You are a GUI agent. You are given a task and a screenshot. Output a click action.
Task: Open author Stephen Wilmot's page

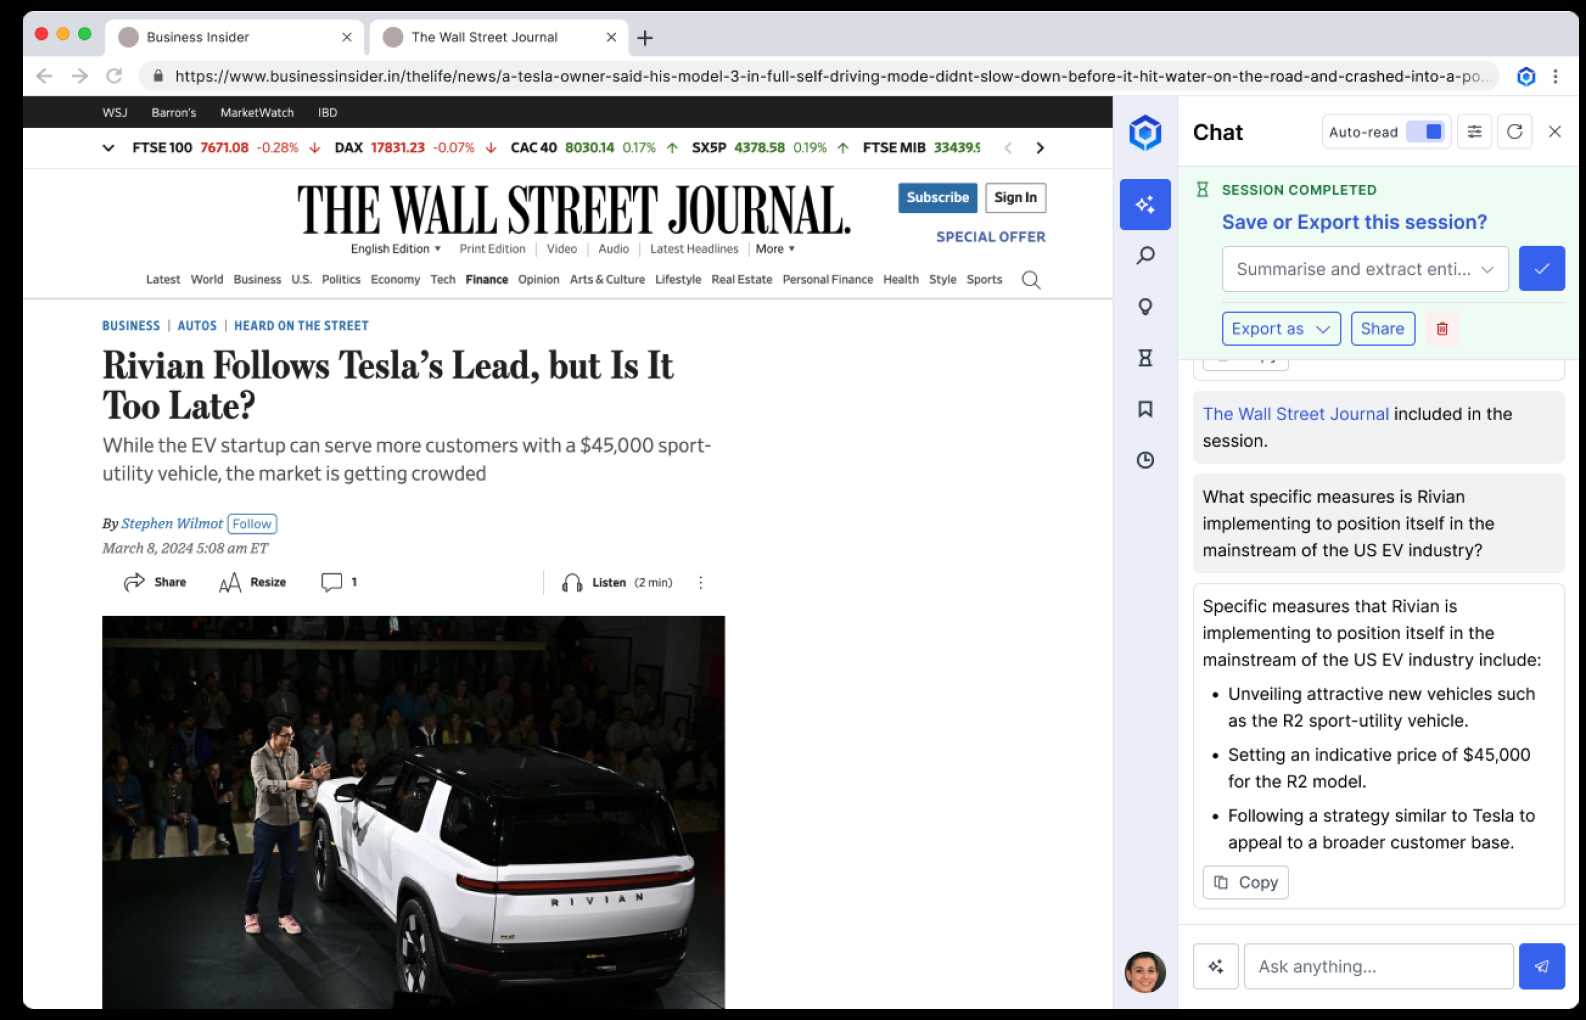point(172,524)
